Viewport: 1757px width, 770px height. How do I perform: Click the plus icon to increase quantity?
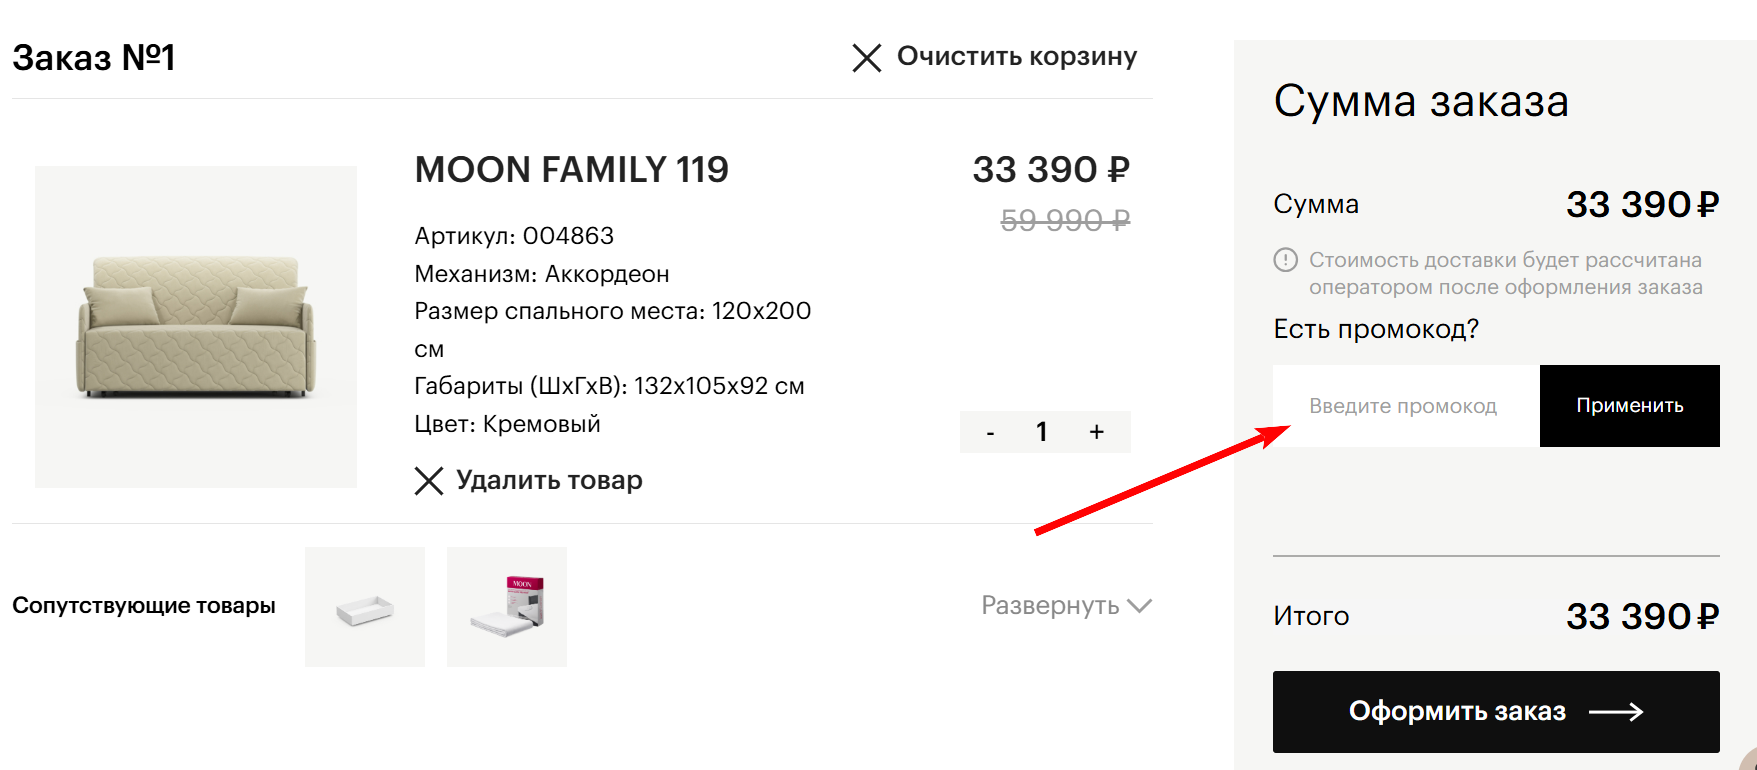click(1096, 432)
